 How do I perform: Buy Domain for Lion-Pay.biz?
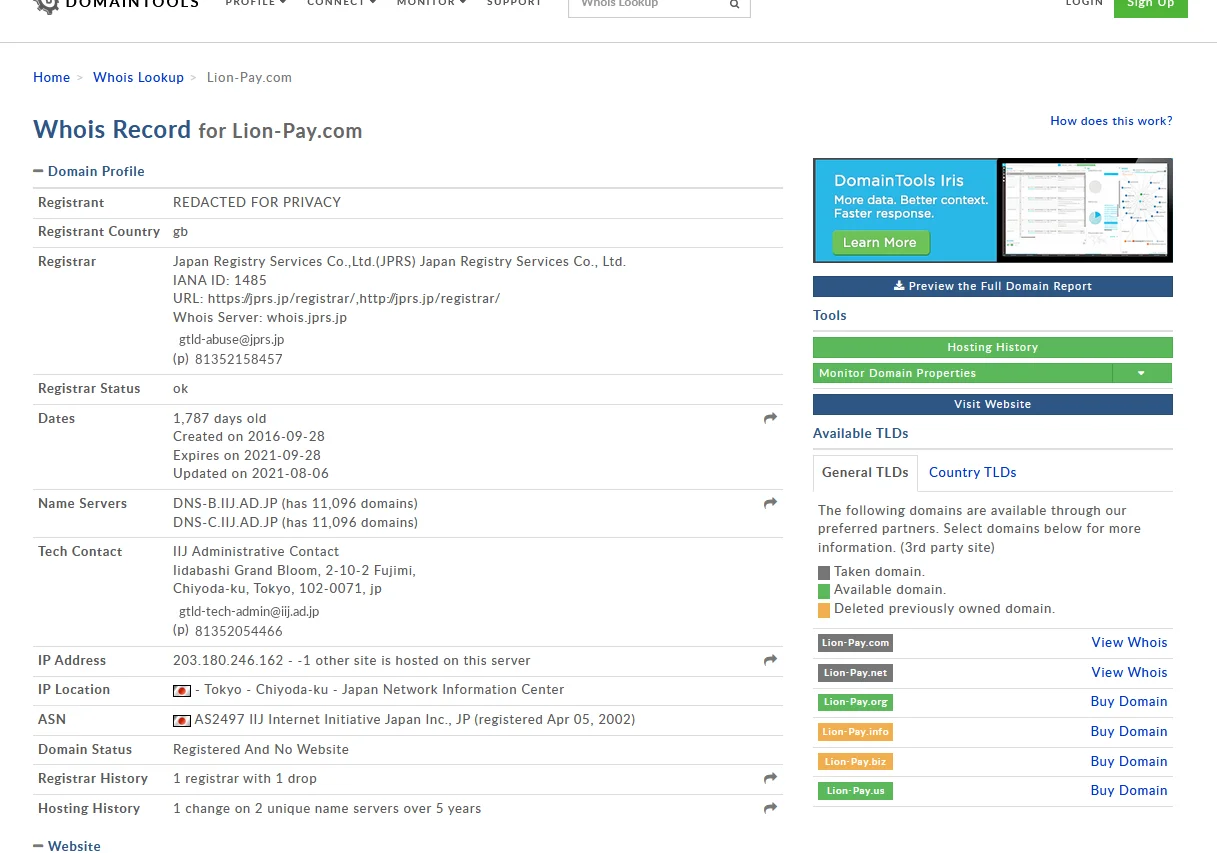(1129, 762)
